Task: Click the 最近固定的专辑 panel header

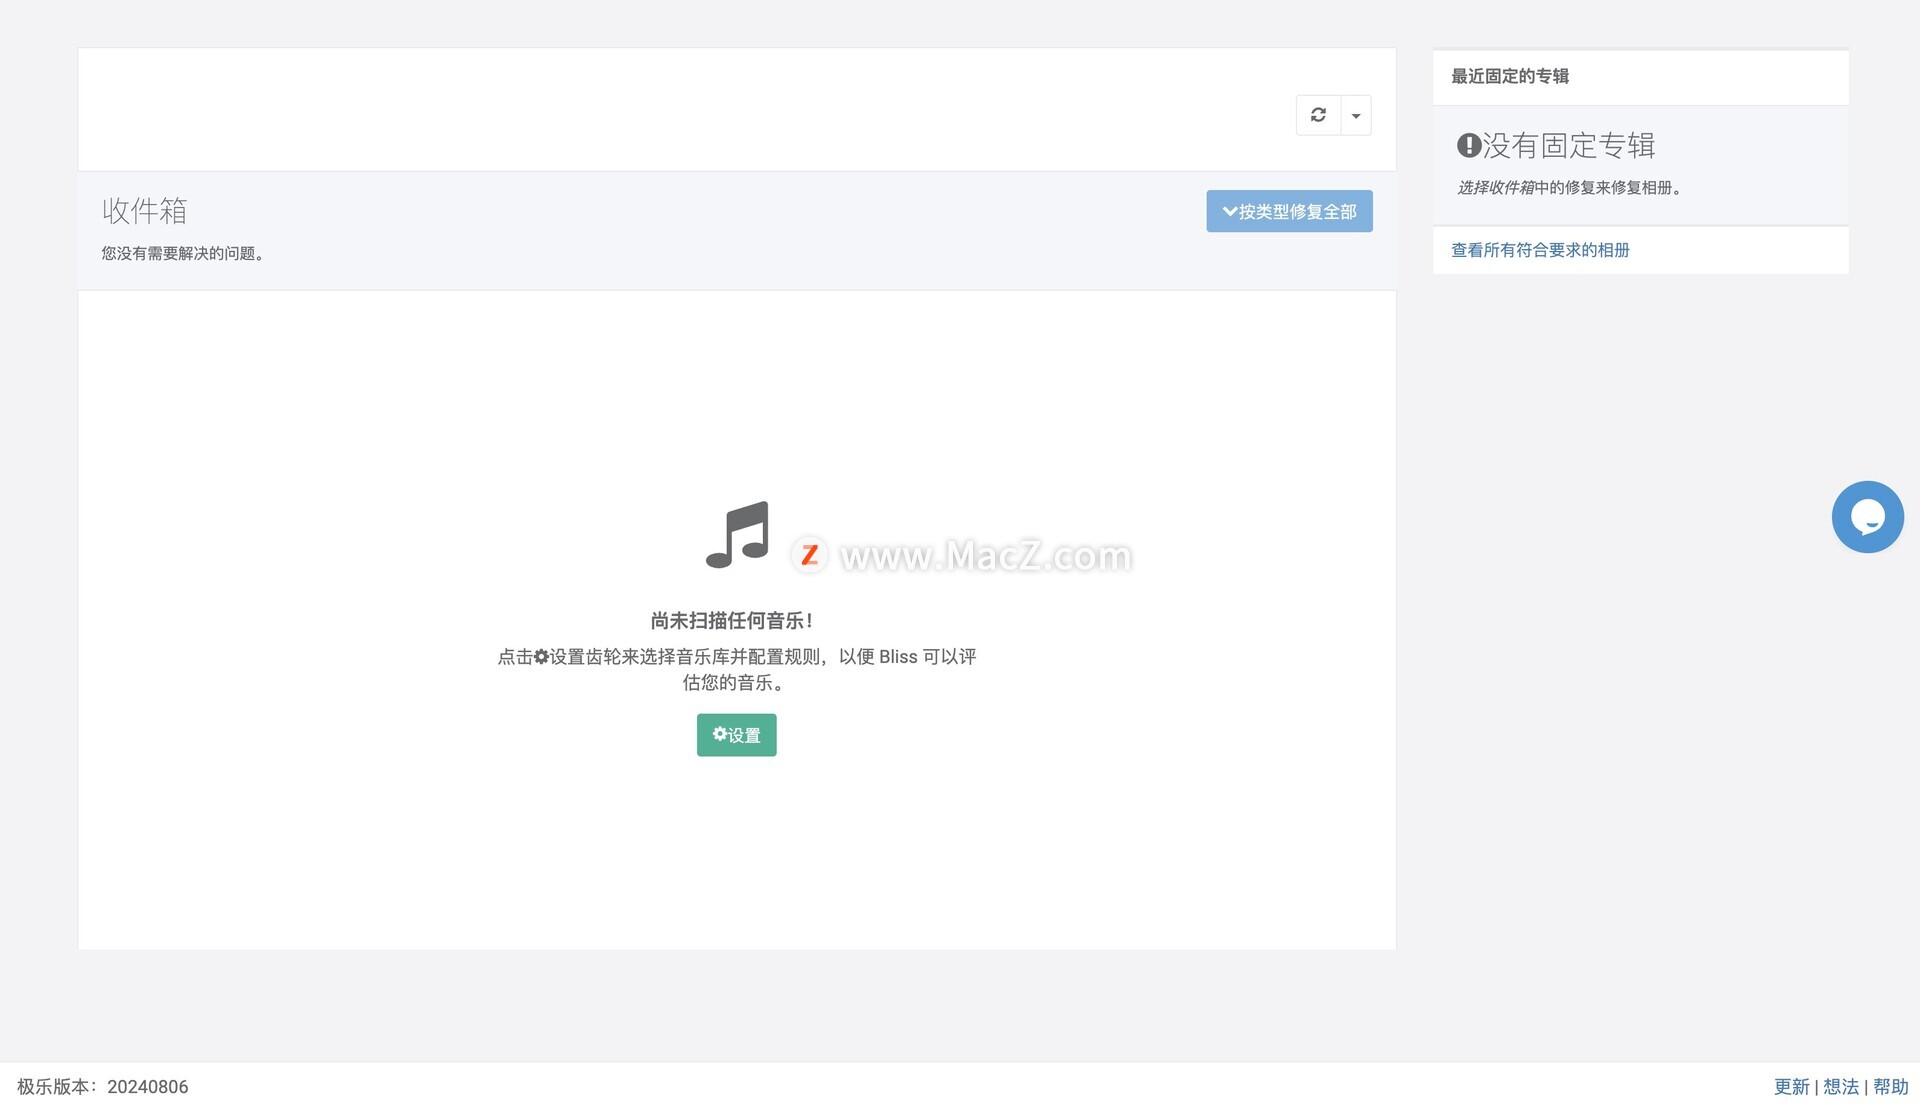Action: 1640,77
